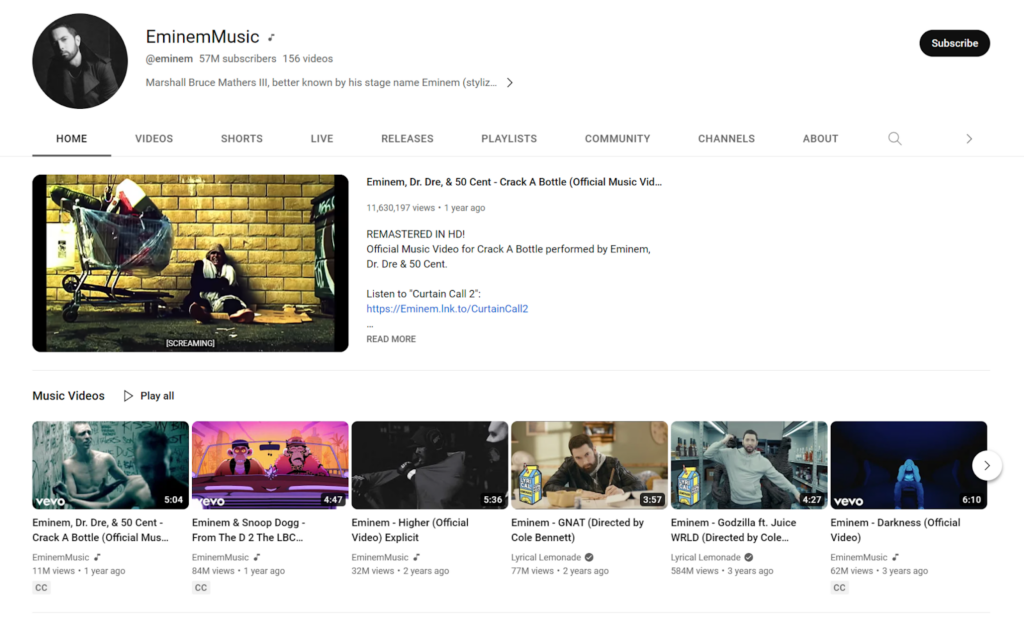Click the title Eminem - Higher (Official Video) Explicit
Screen dimensions: 1024x621
point(410,530)
